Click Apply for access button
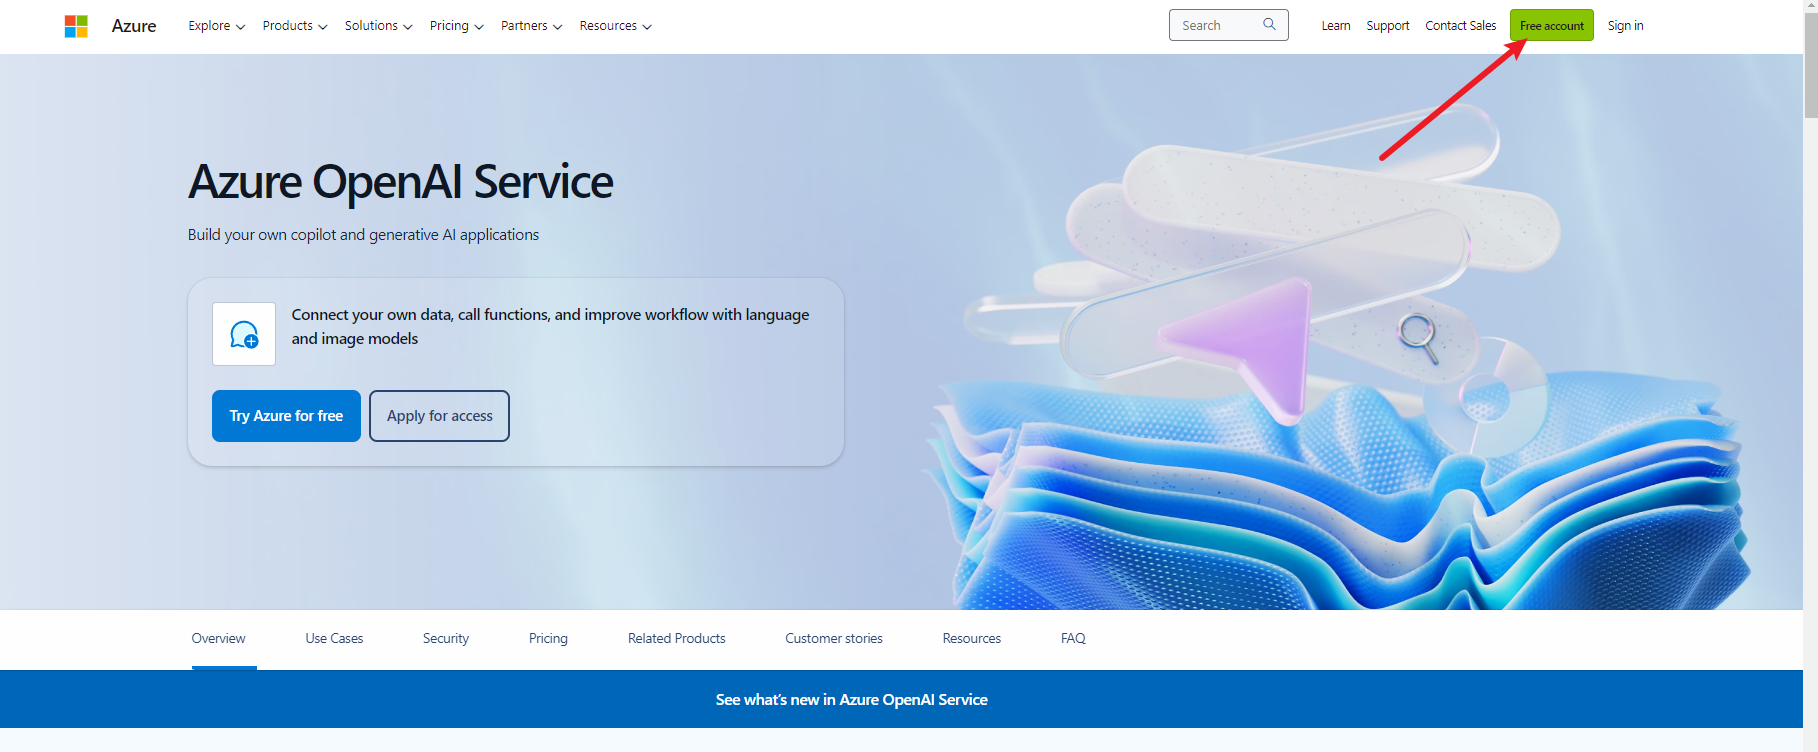Screen dimensions: 1818x752 click(440, 416)
